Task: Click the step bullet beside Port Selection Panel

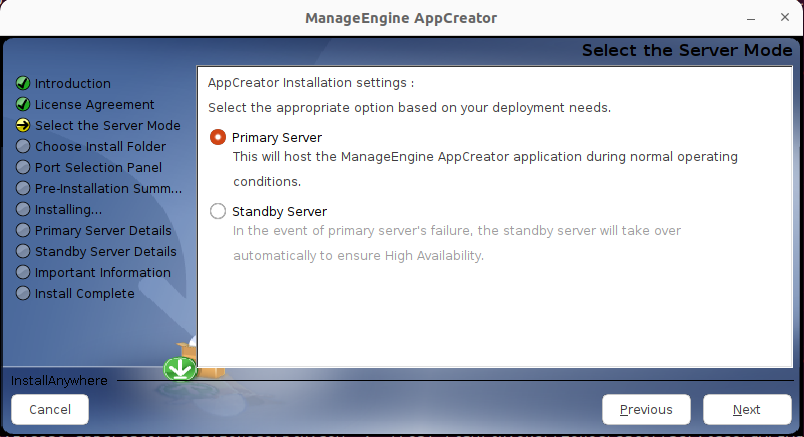Action: click(x=23, y=167)
